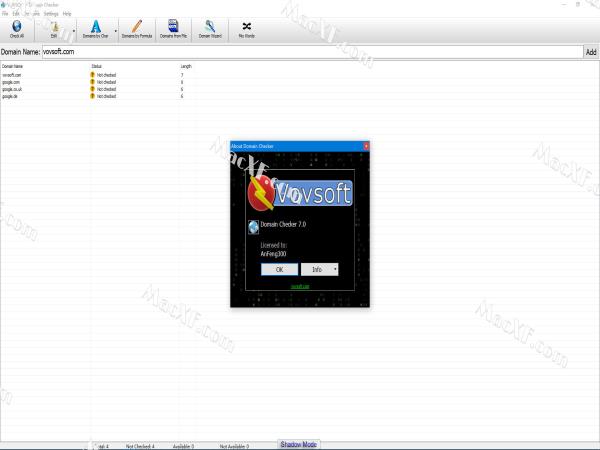Open the Settings menu
The width and height of the screenshot is (600, 450).
pyautogui.click(x=51, y=13)
